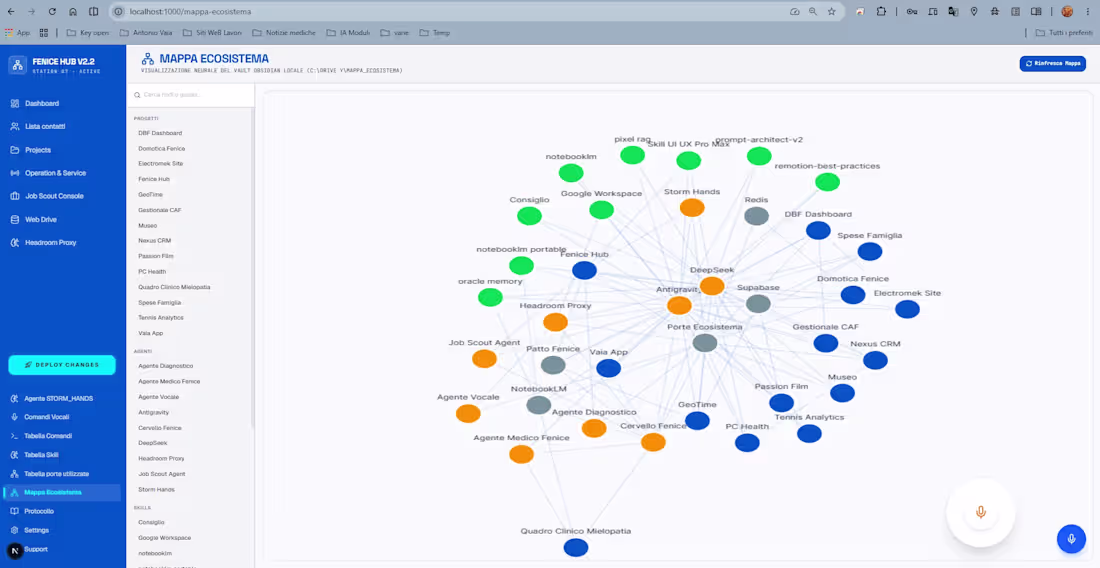Screen dimensions: 1100x568
Task: Click the browser home icon
Action: click(x=73, y=11)
